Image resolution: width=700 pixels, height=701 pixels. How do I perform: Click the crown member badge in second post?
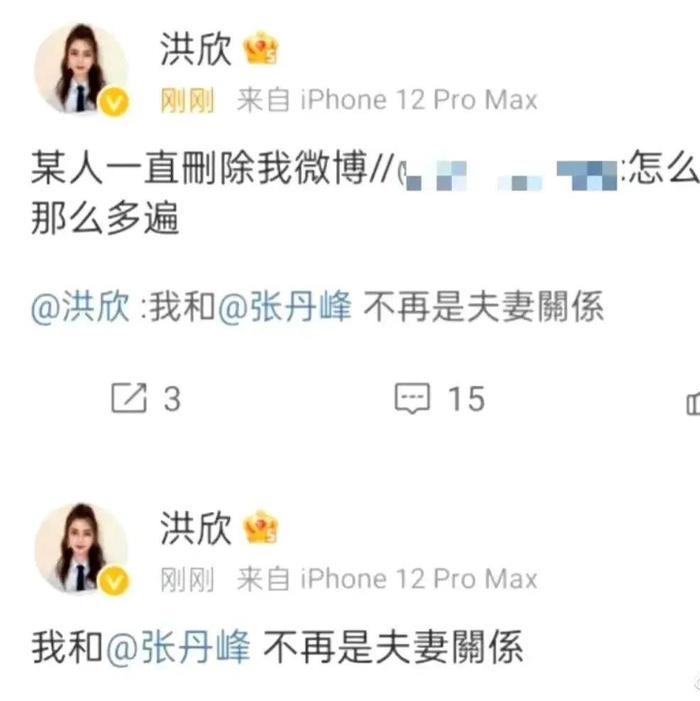coord(261,527)
